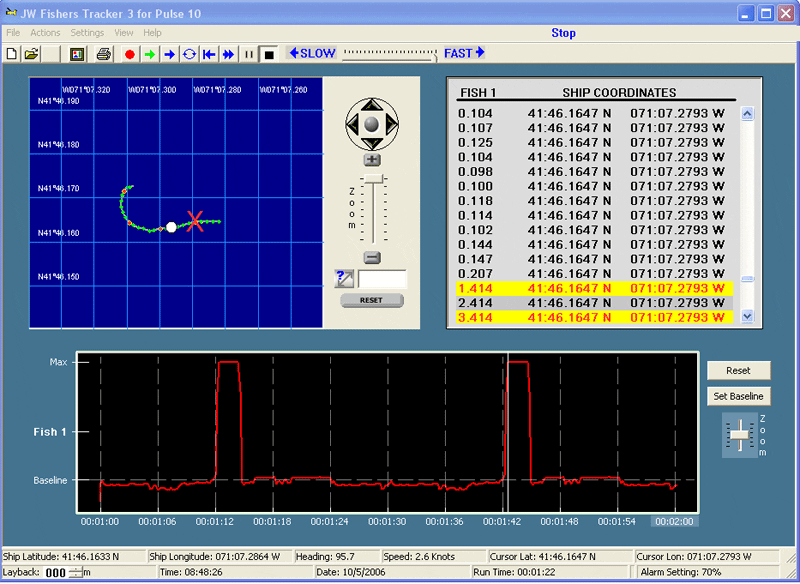
Task: Select the 0.207 reading row
Action: [594, 273]
